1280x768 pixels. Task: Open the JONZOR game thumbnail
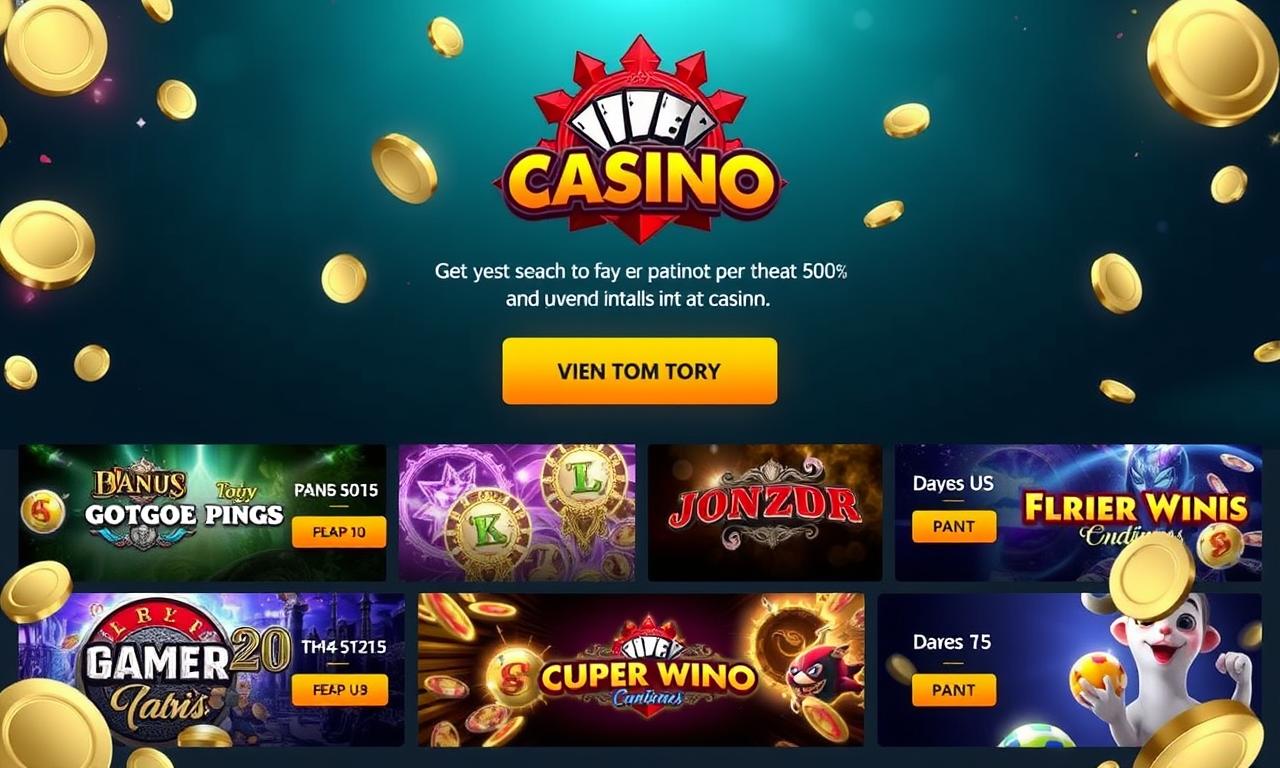coord(765,513)
